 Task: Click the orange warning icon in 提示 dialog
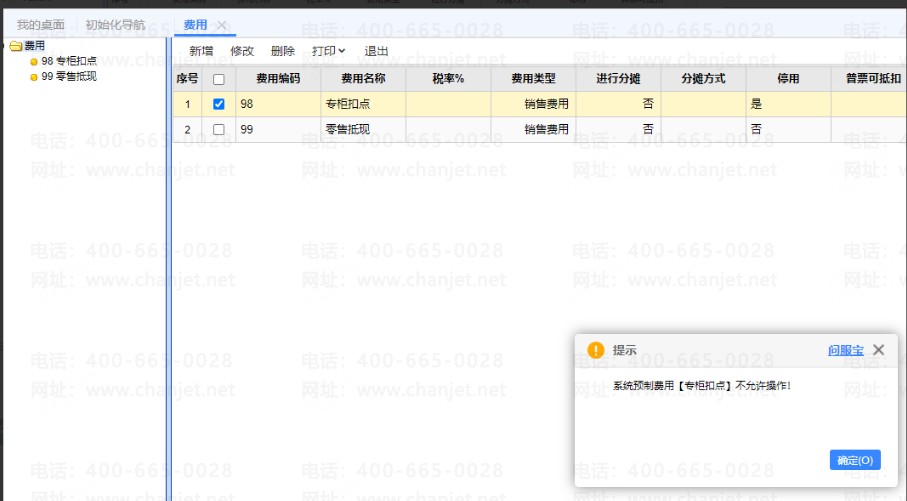[x=595, y=350]
